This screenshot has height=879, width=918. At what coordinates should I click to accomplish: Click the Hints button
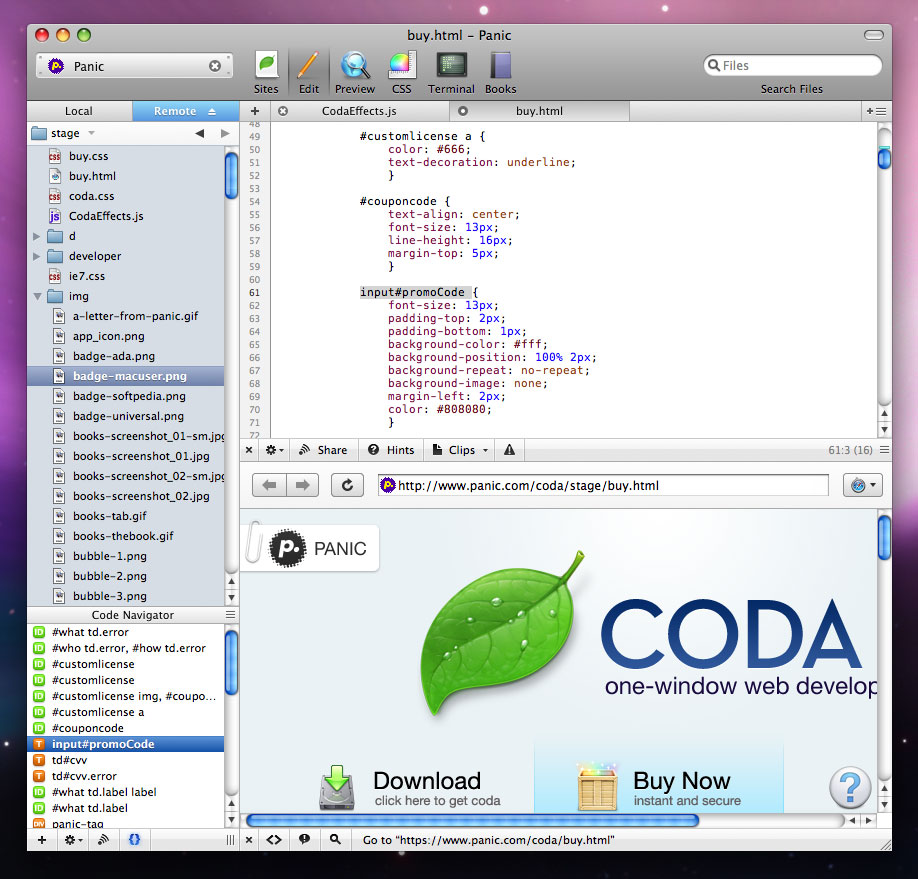[x=391, y=450]
